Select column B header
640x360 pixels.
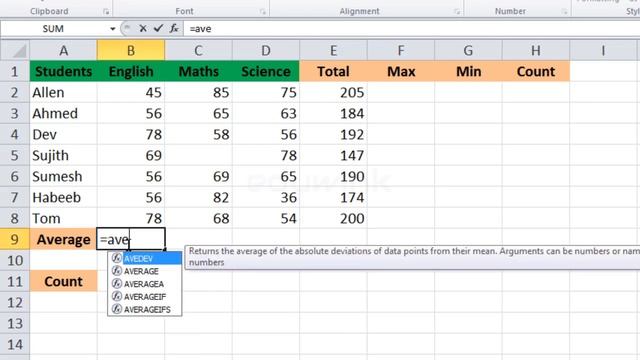131,51
